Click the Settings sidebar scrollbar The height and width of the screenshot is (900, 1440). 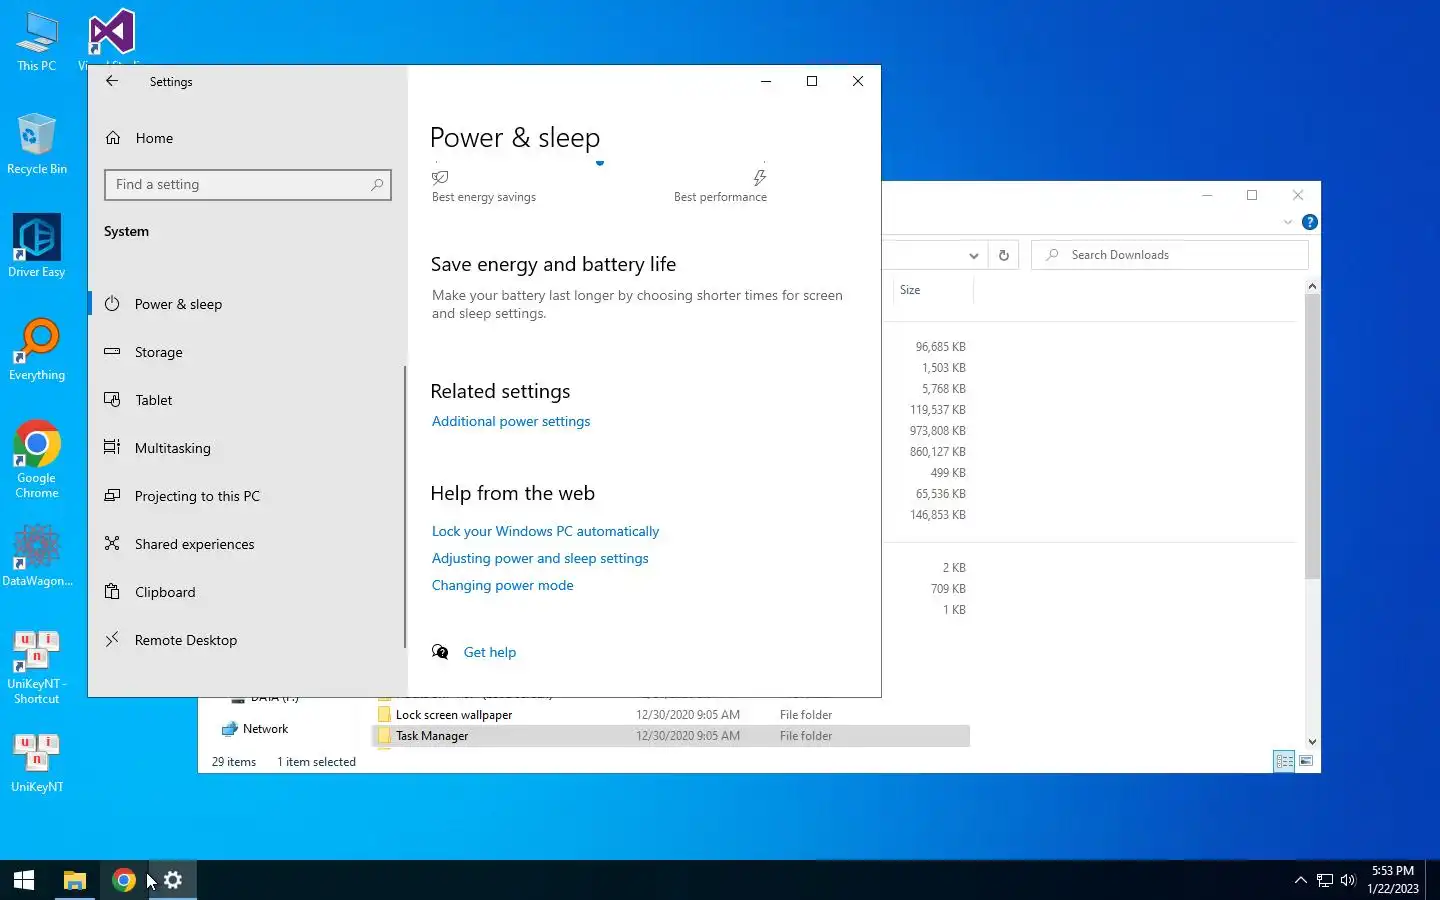coord(405,506)
